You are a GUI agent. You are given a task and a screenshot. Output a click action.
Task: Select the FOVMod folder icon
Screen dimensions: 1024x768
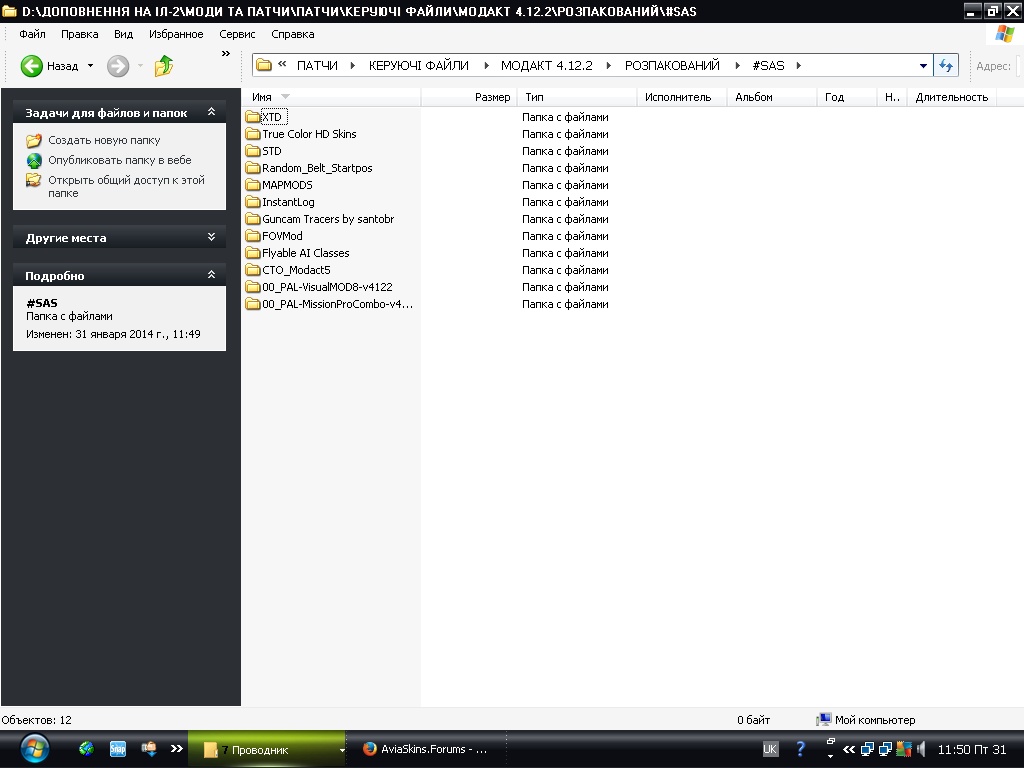click(x=253, y=236)
